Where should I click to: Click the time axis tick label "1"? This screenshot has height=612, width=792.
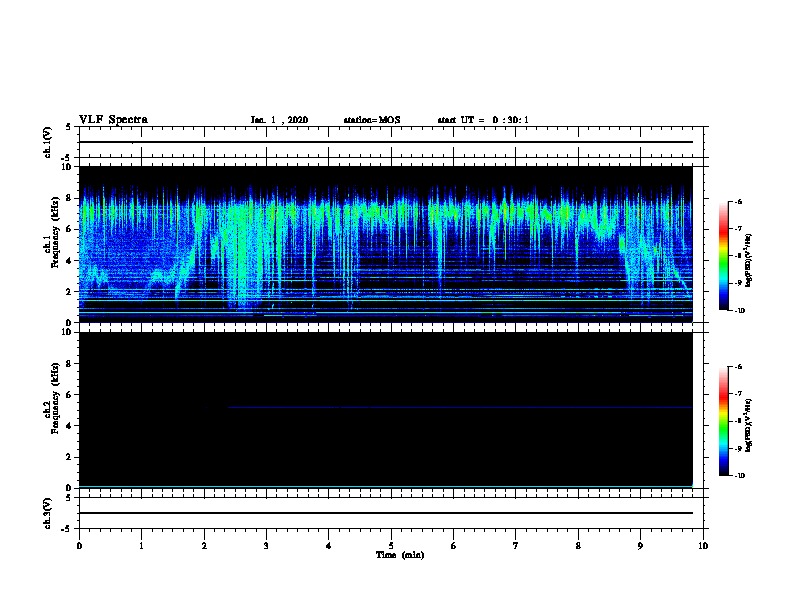141,546
